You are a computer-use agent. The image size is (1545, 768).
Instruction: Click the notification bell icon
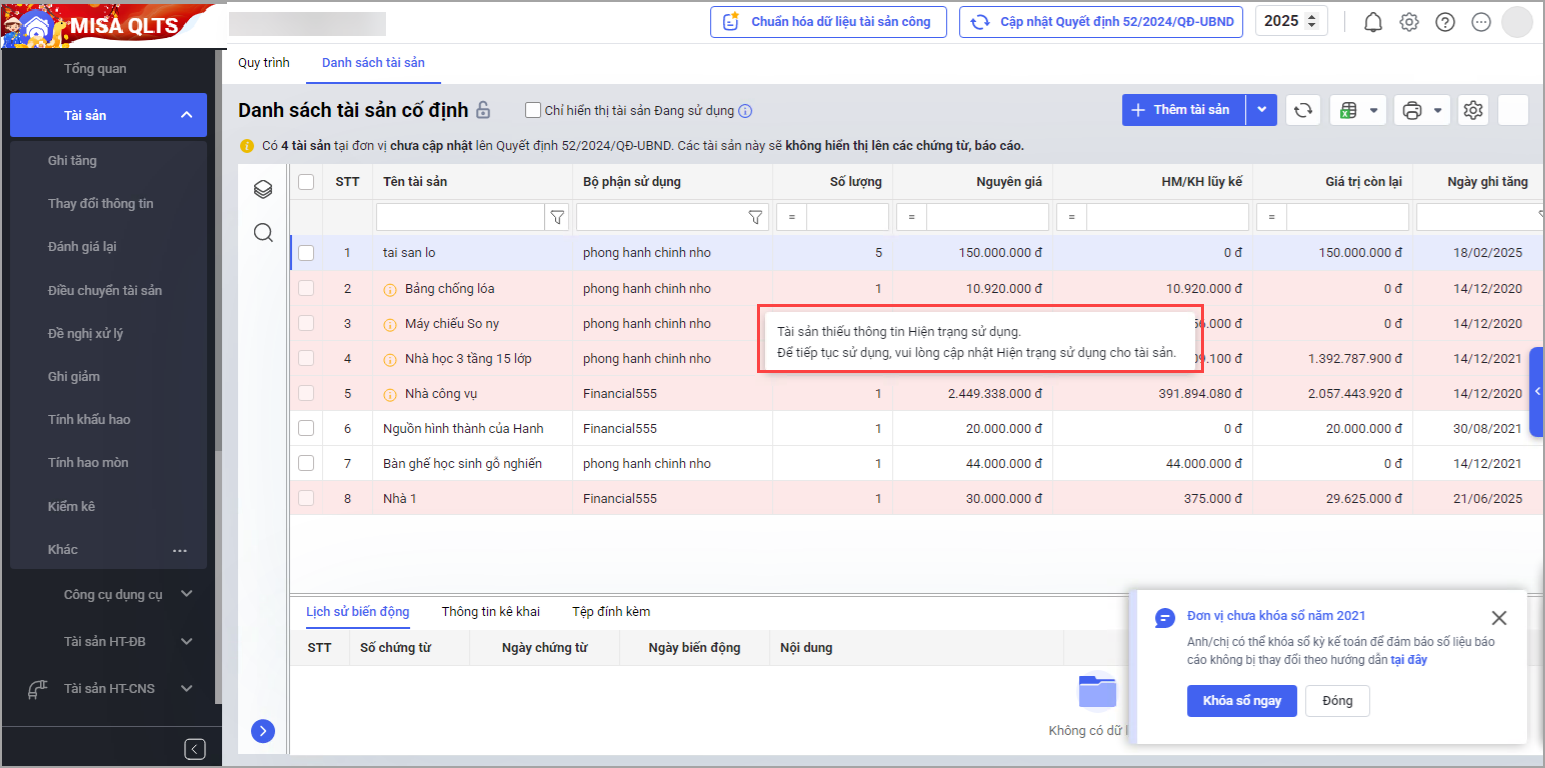(1373, 22)
